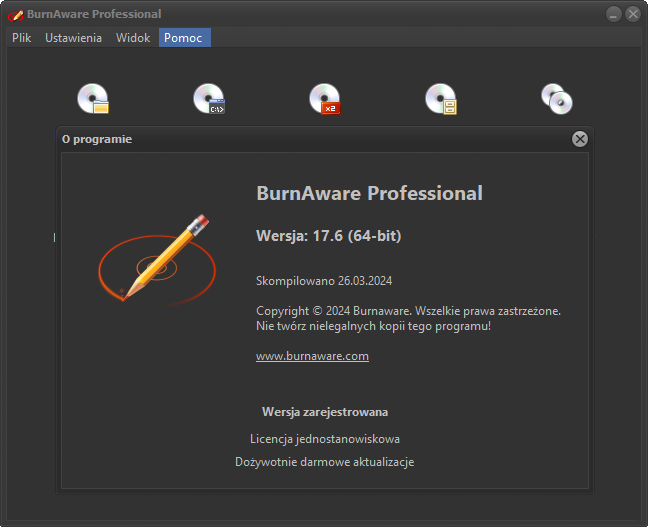Screen dimensions: 648x527
Task: Close the BurnAware Professional window
Action: tap(633, 14)
